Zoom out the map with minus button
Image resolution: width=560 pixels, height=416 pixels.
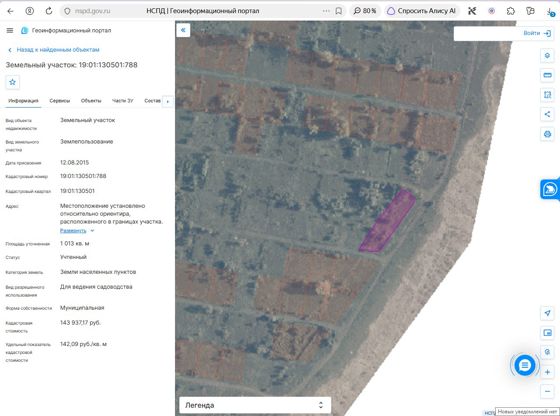pos(547,391)
